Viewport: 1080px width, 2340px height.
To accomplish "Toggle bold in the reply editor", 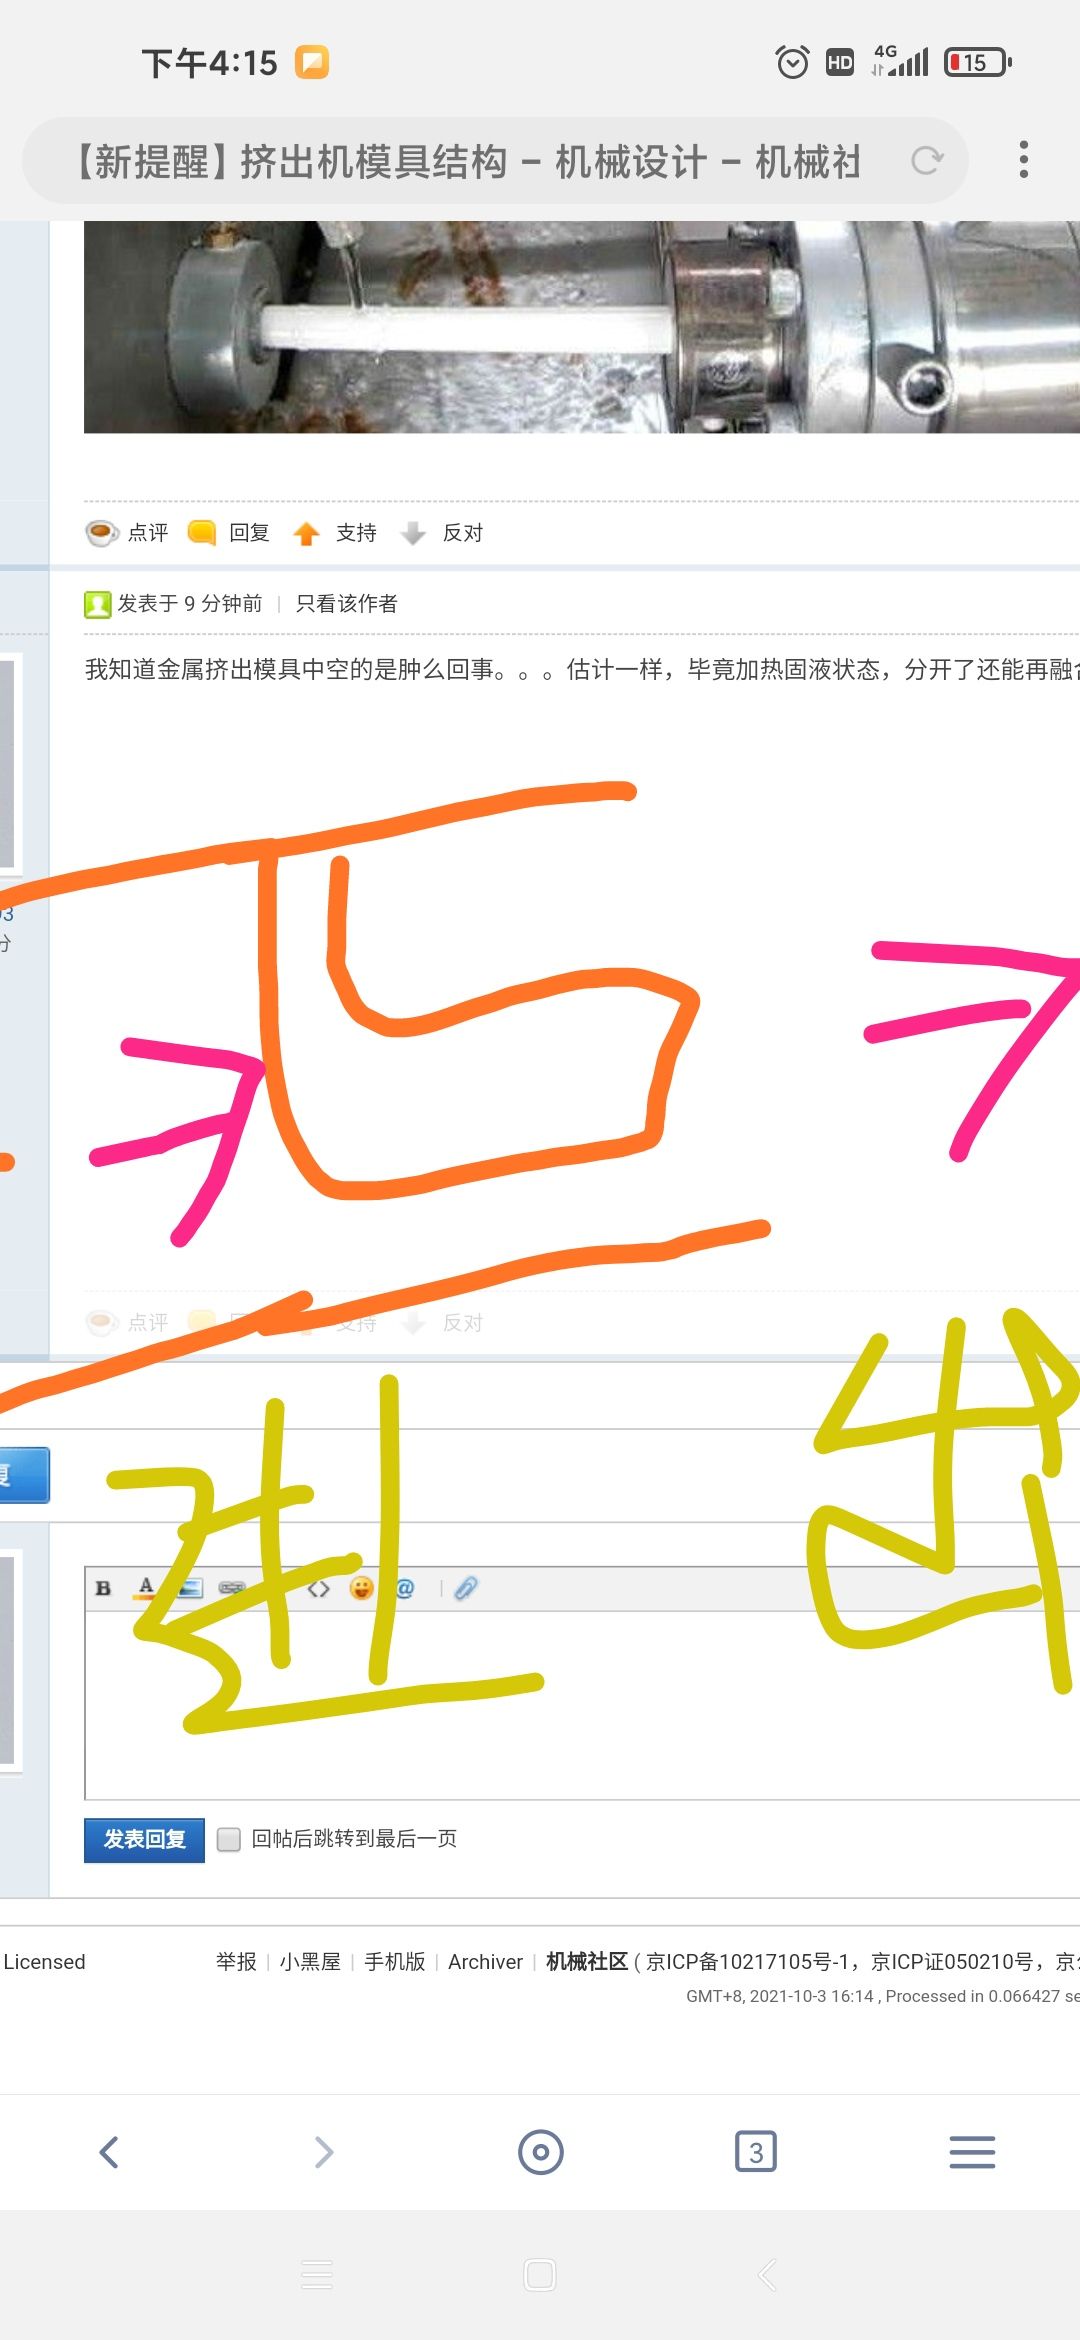I will (x=103, y=1588).
